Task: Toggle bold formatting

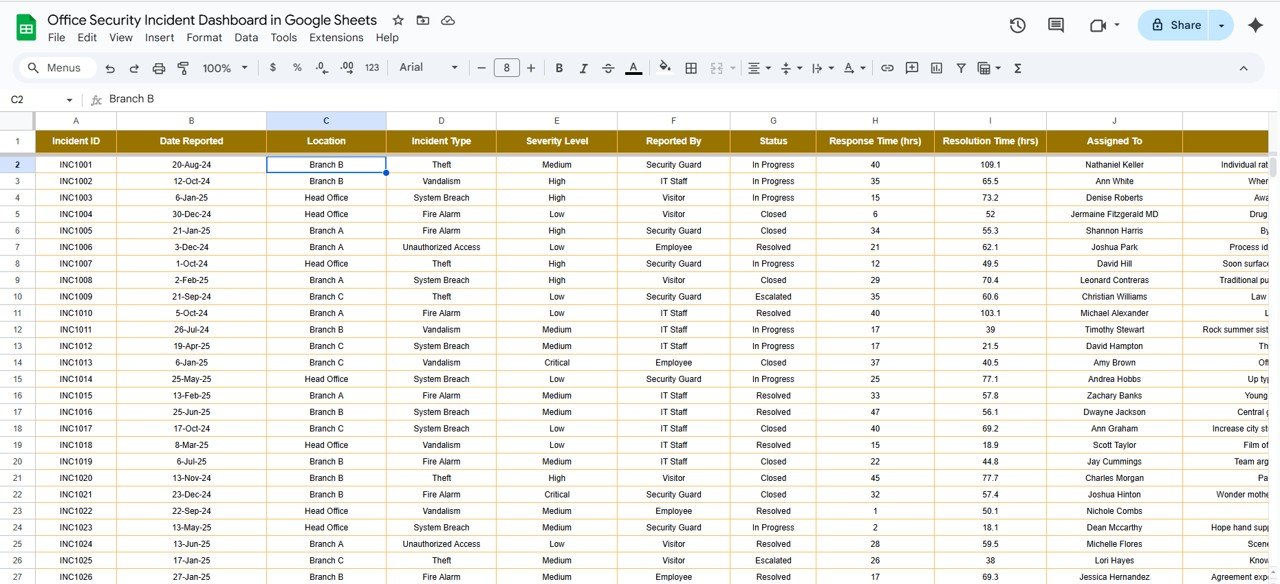Action: 559,68
